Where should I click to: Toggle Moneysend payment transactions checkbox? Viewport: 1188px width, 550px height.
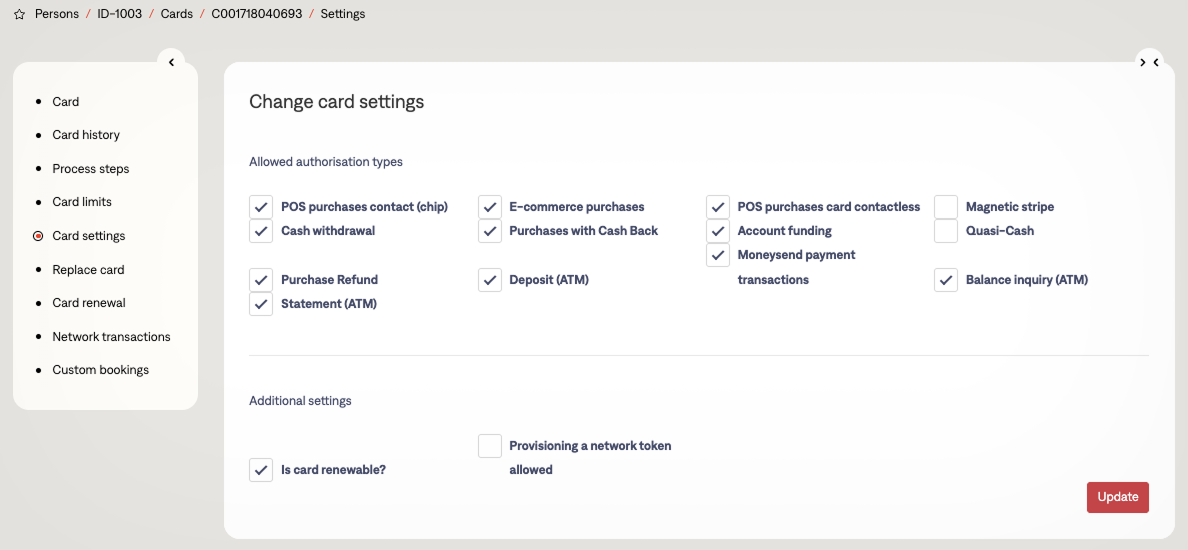tap(718, 255)
